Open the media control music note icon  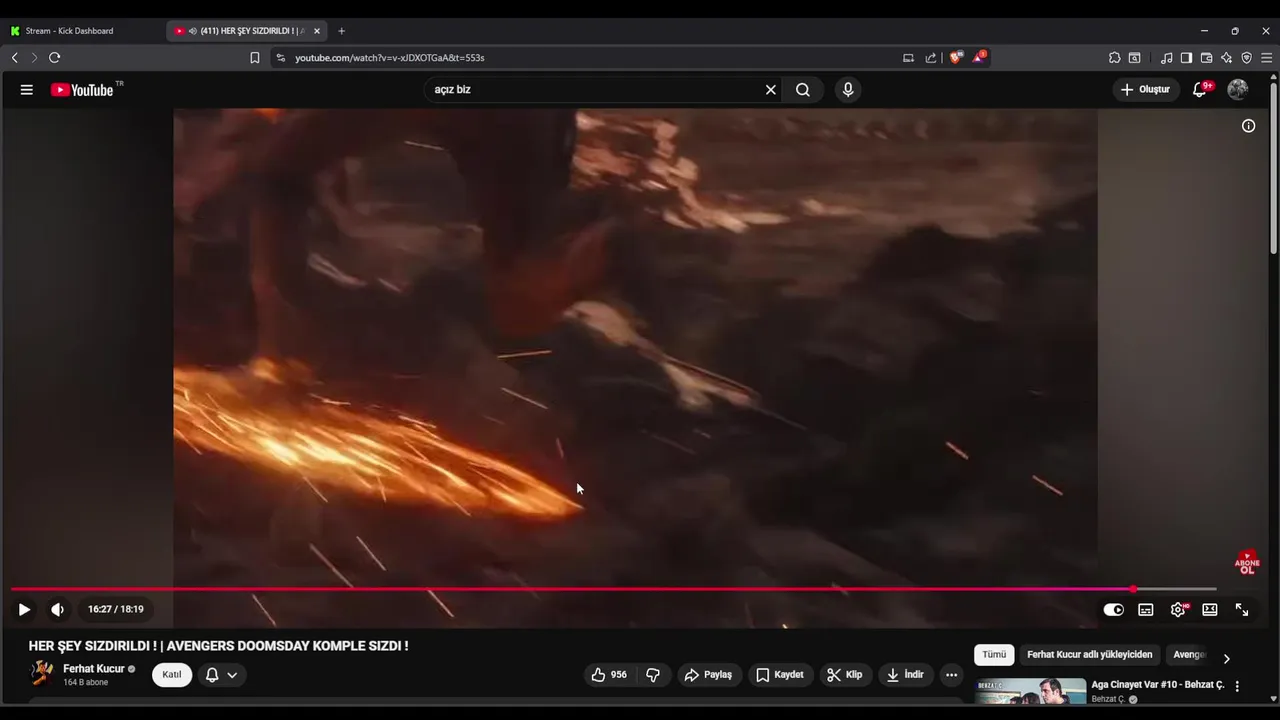coord(1166,58)
